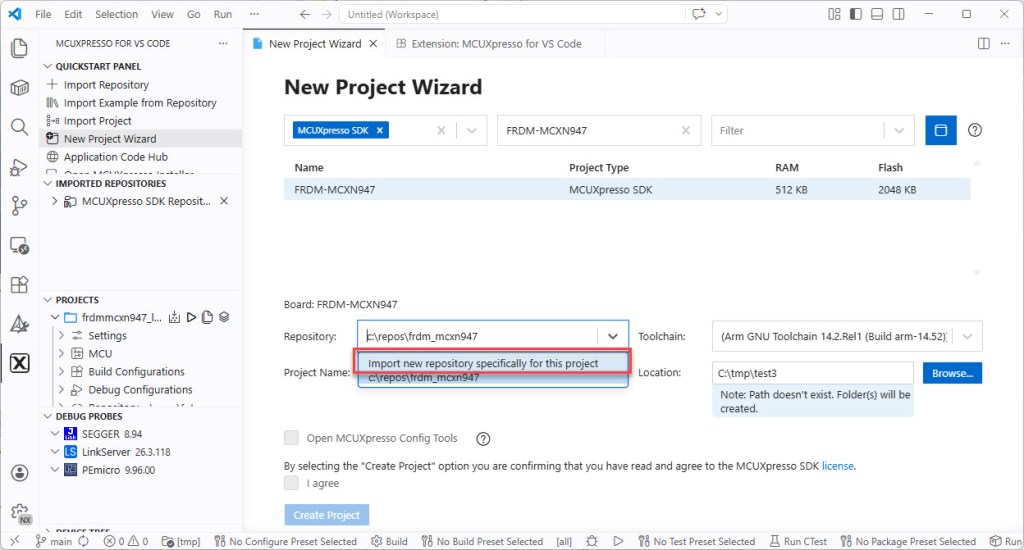
Task: Open the Selection menu
Action: [117, 15]
